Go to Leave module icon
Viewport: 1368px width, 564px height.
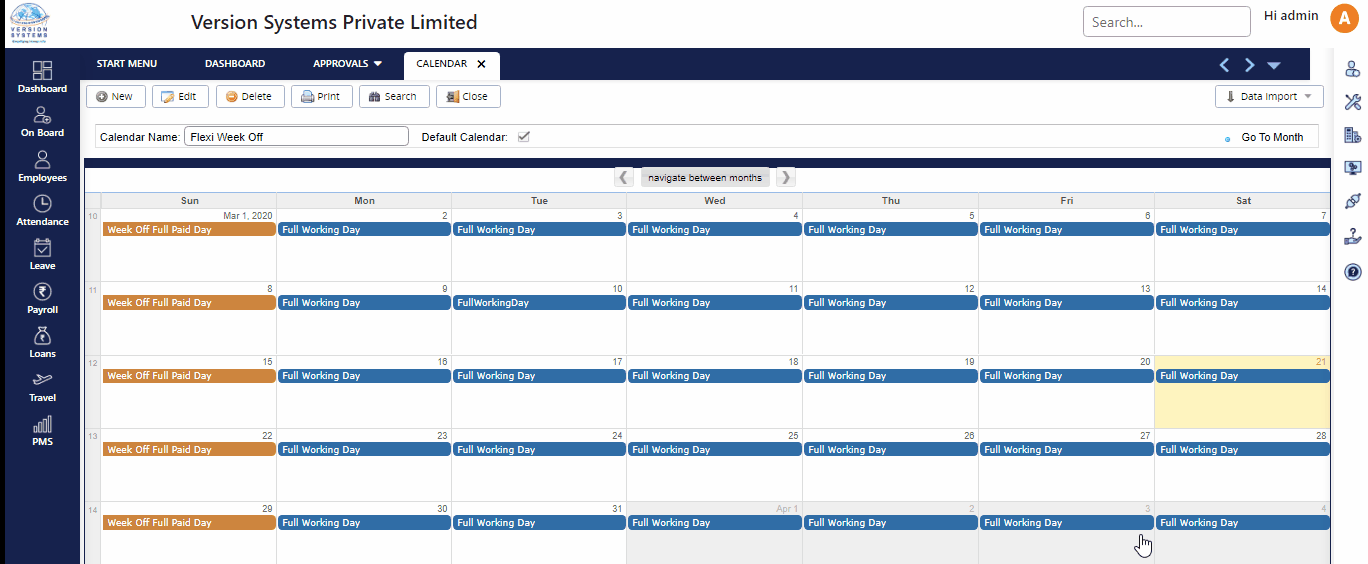[x=42, y=248]
